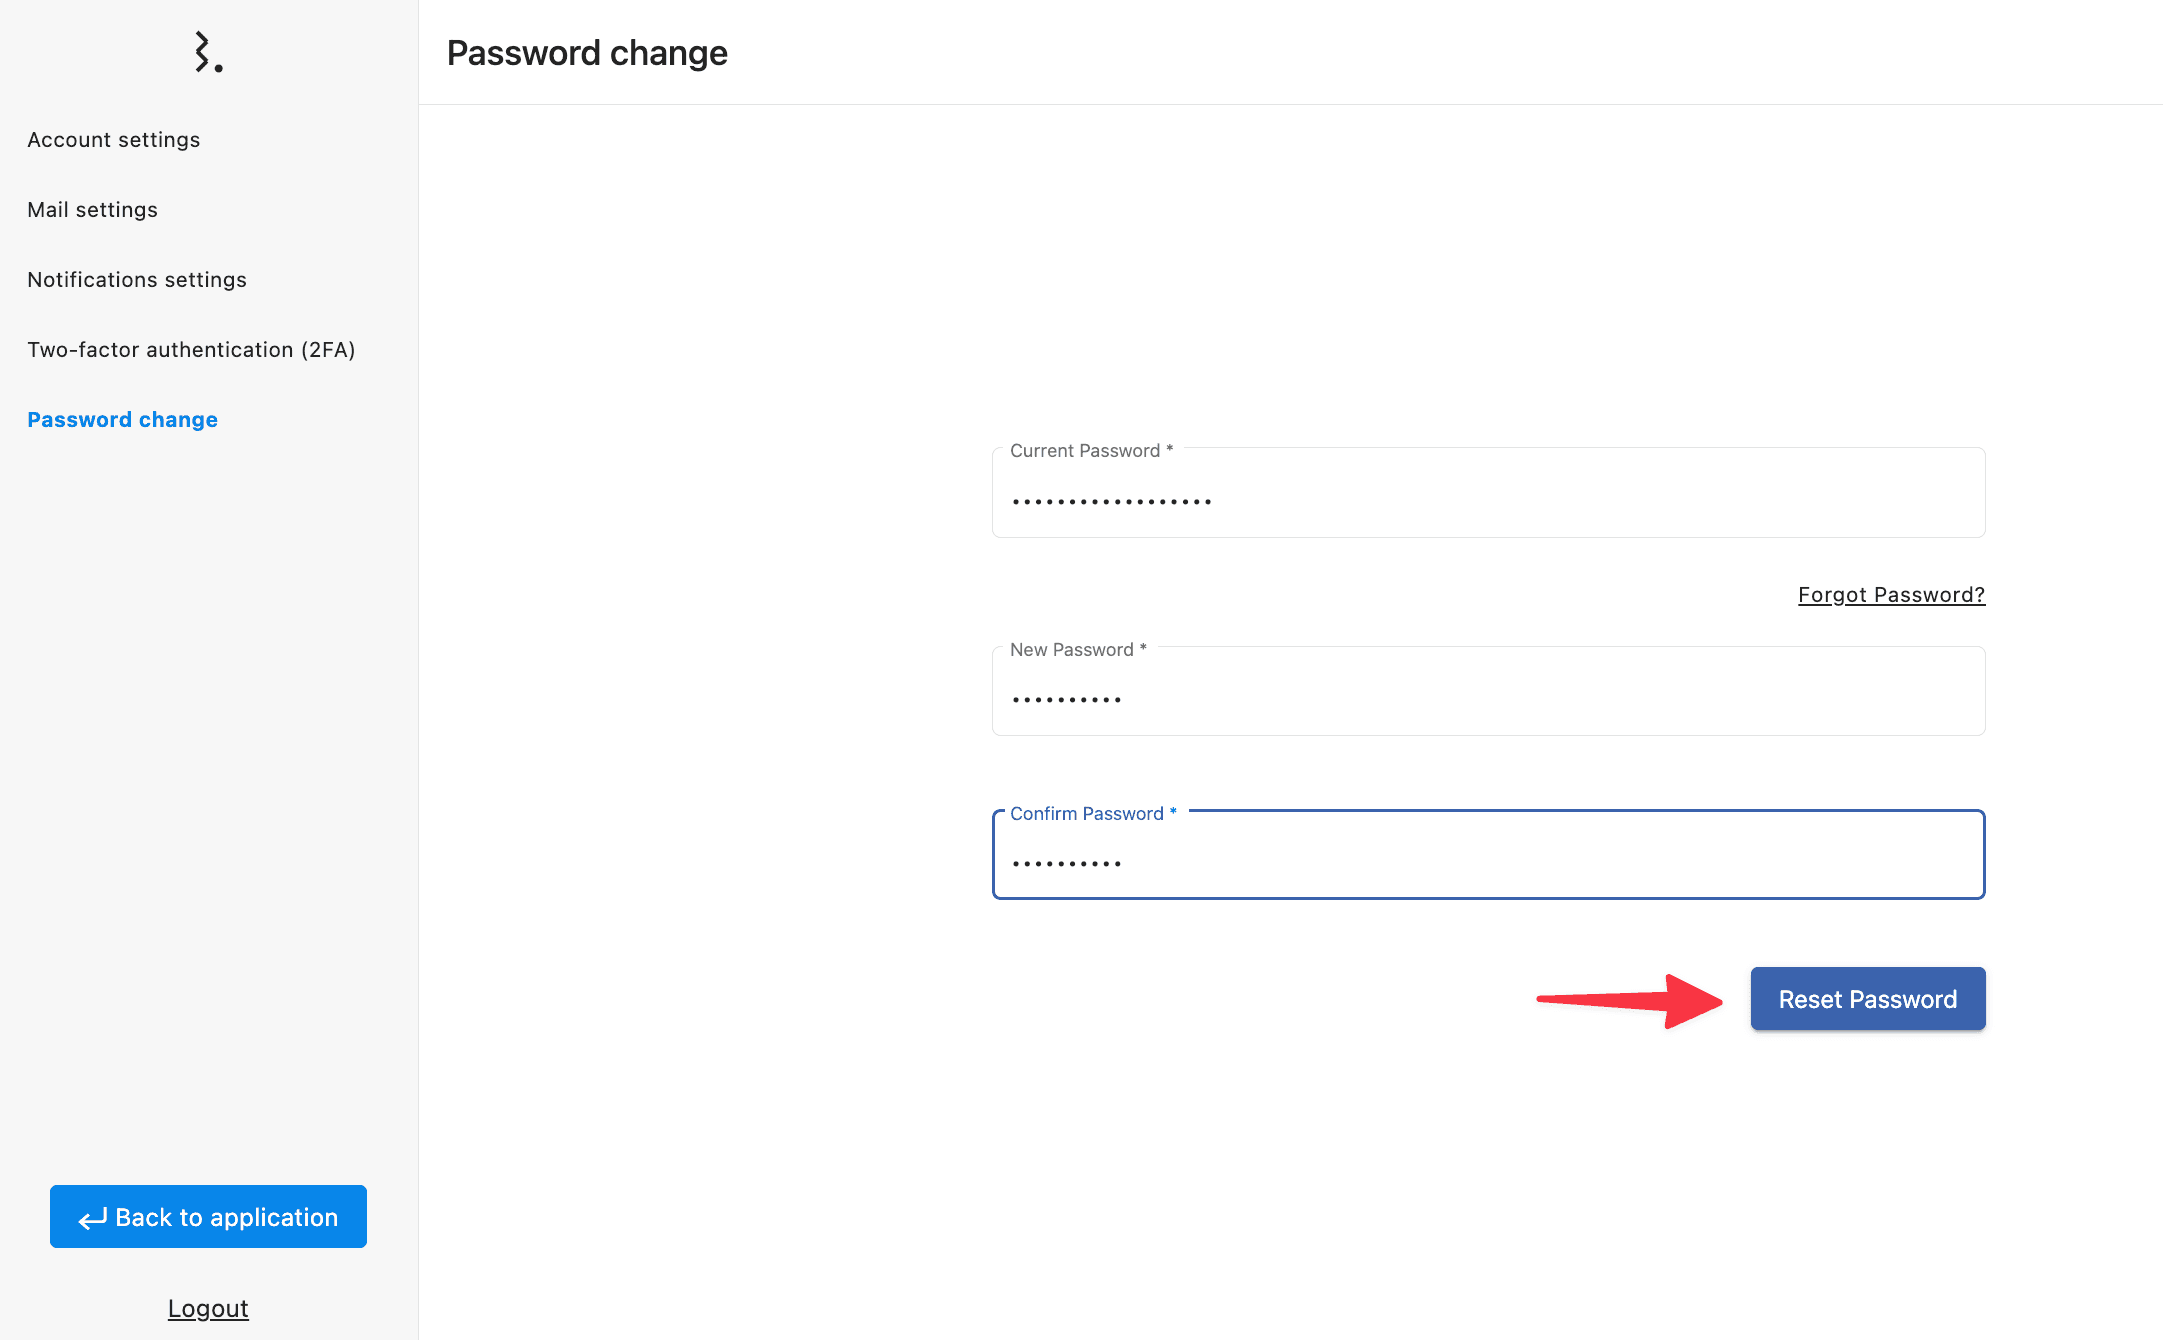Follow the Forgot Password? link
2163x1340 pixels.
[x=1891, y=595]
